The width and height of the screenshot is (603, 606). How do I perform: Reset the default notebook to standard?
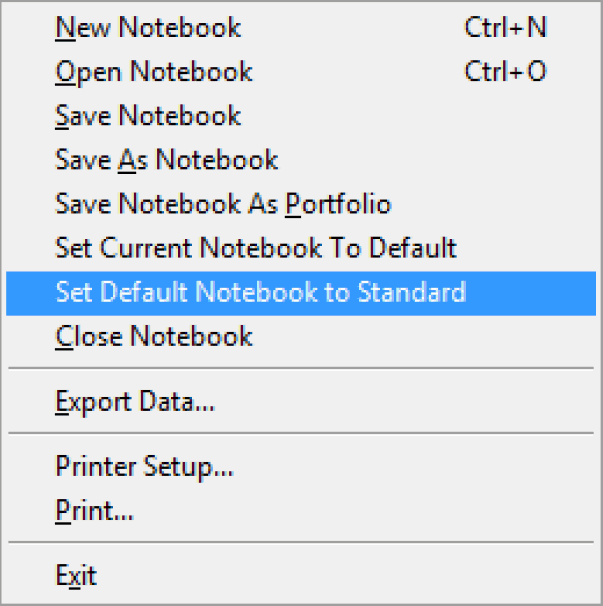pos(260,293)
